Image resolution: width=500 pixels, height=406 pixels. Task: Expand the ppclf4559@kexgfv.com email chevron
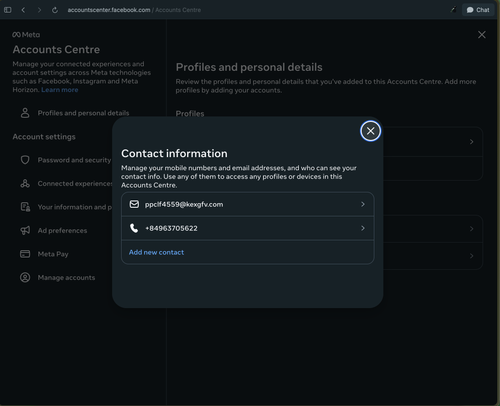363,204
